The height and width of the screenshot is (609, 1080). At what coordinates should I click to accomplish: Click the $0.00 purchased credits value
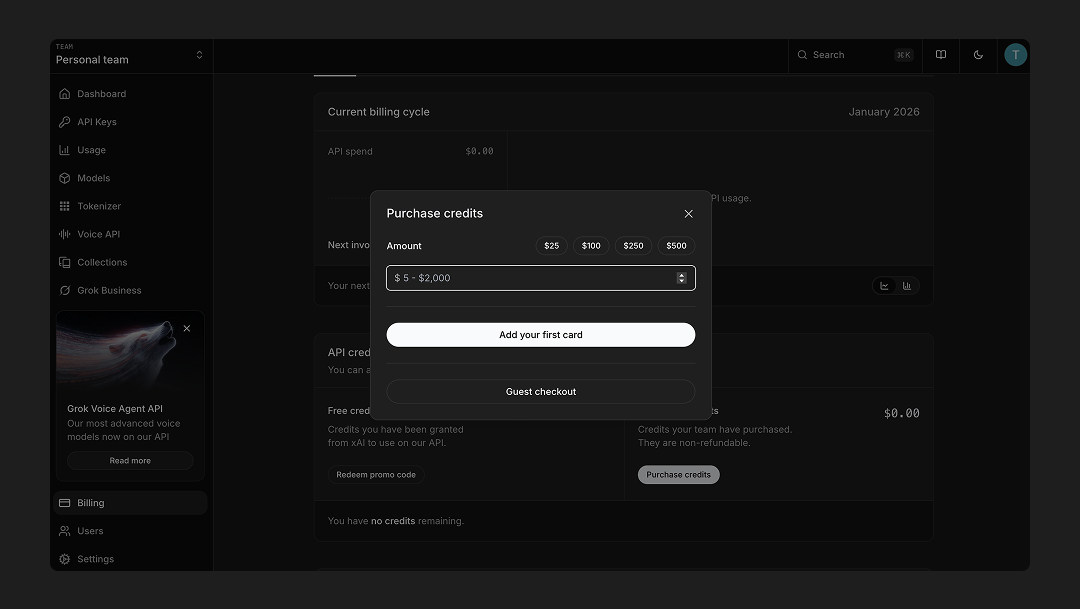click(x=902, y=413)
